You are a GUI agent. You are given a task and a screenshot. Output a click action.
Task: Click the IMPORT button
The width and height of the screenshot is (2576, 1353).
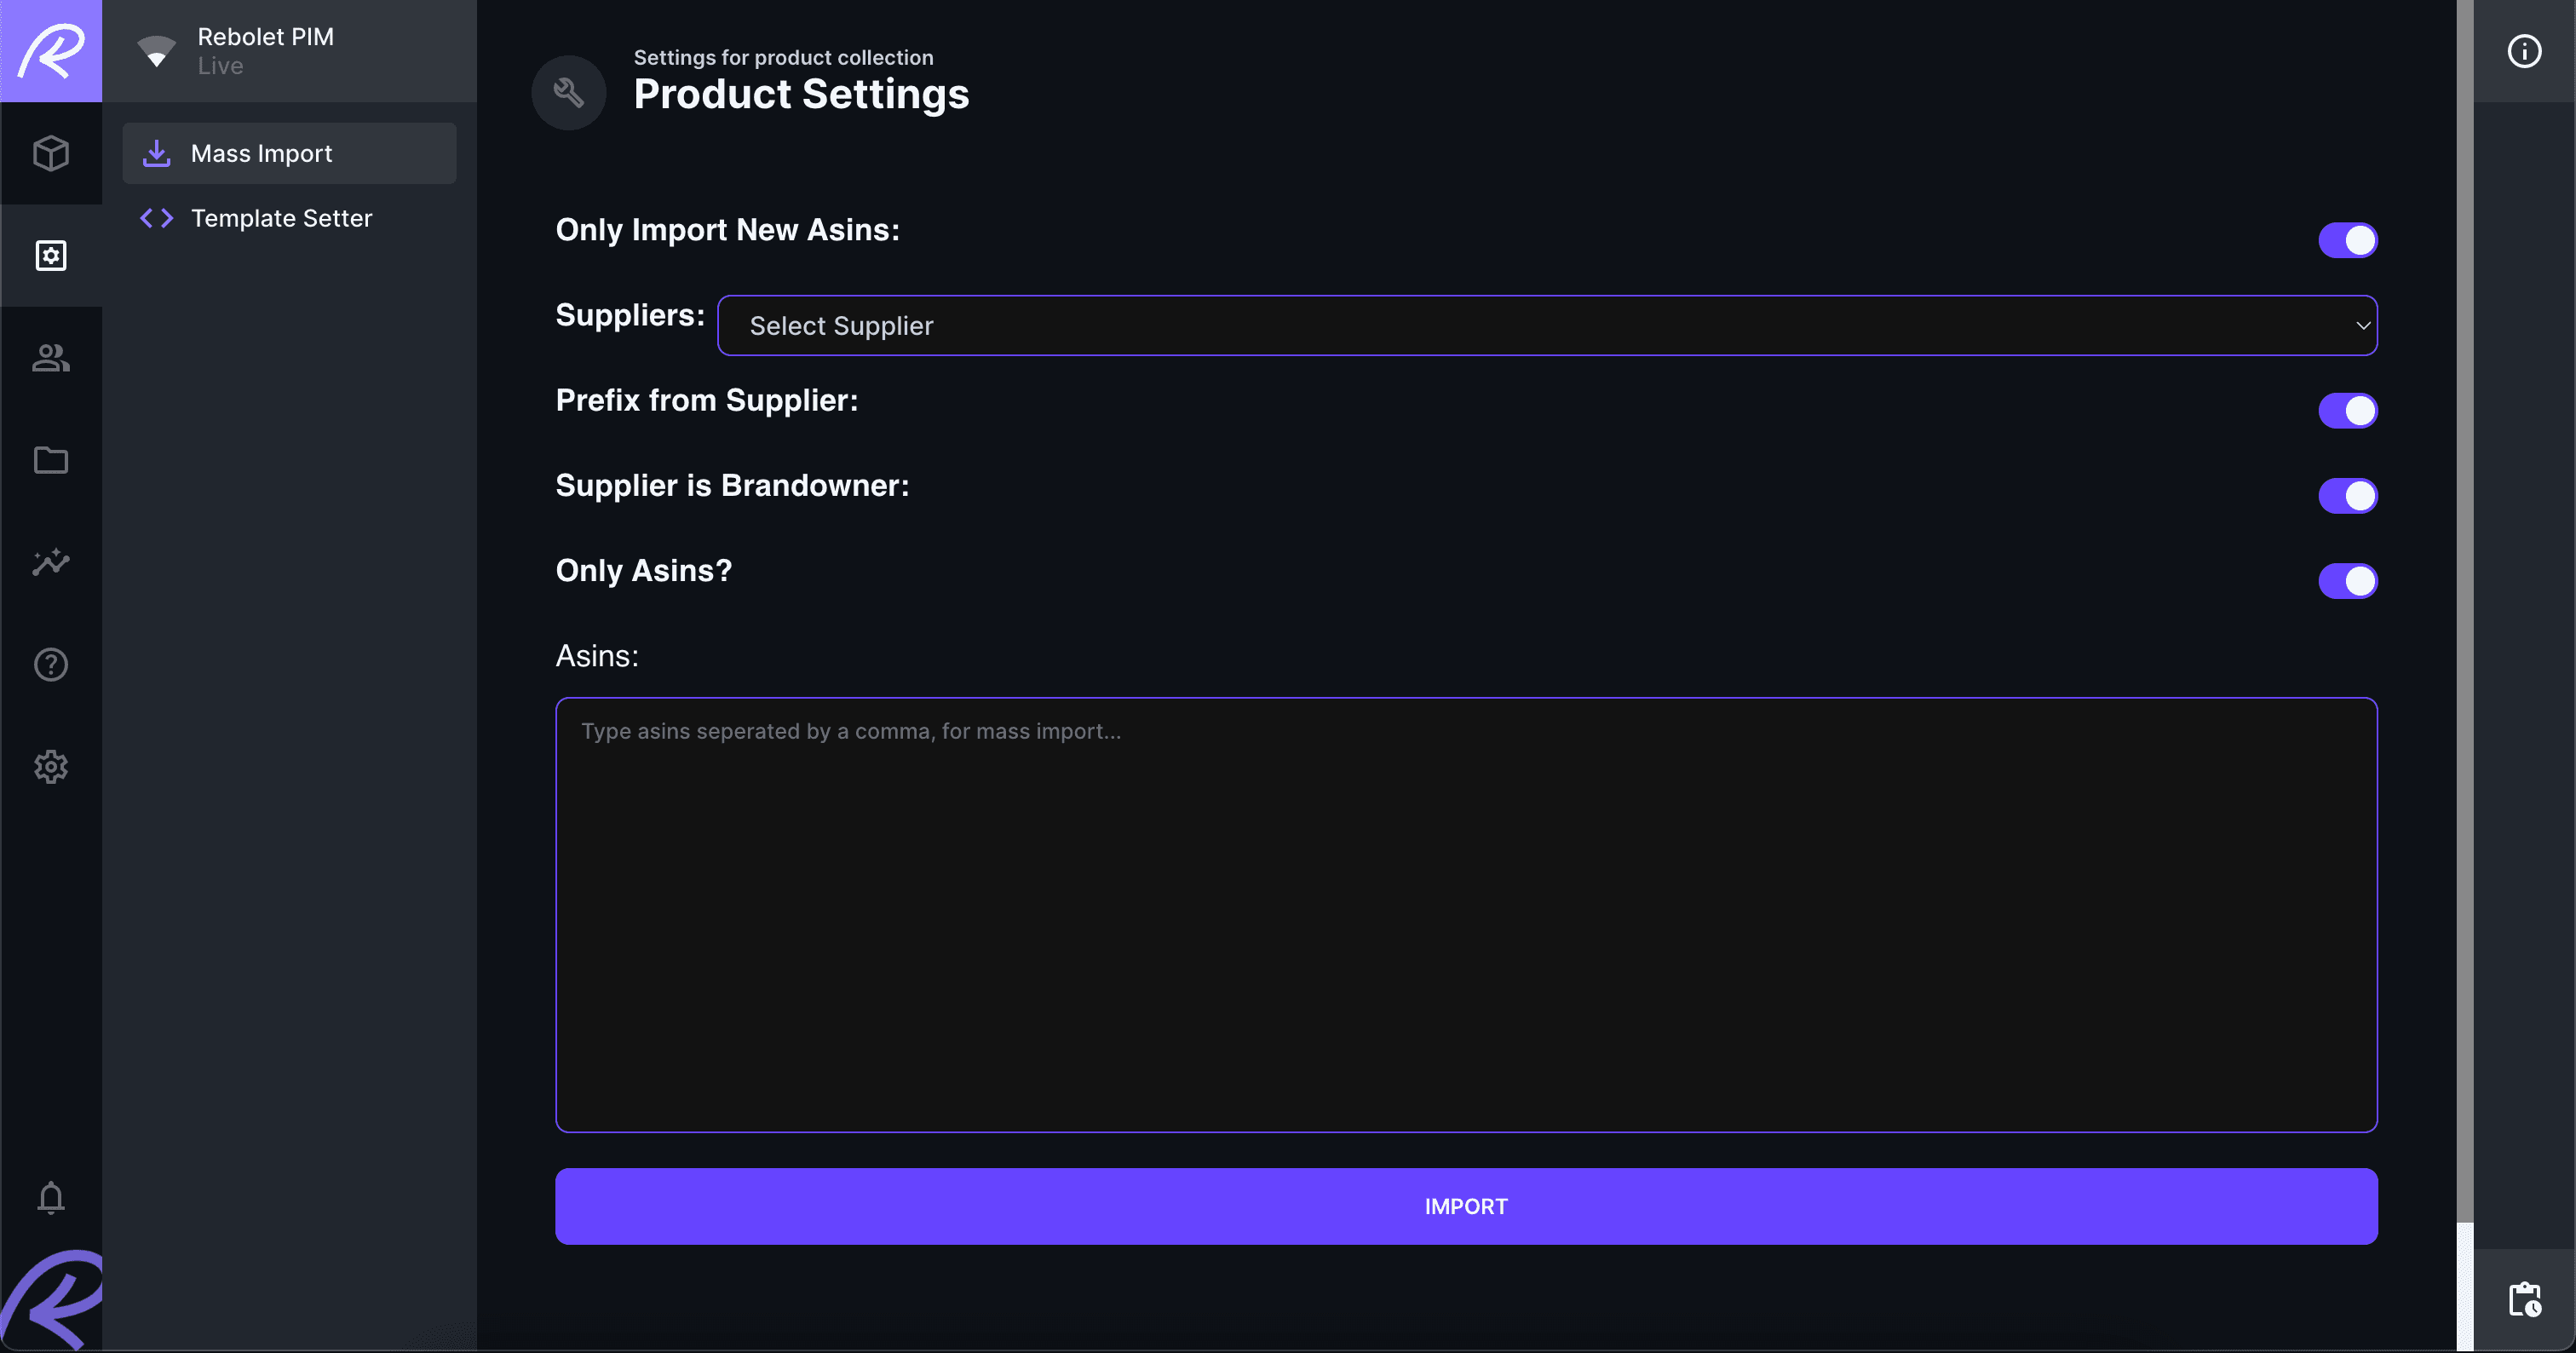1466,1206
